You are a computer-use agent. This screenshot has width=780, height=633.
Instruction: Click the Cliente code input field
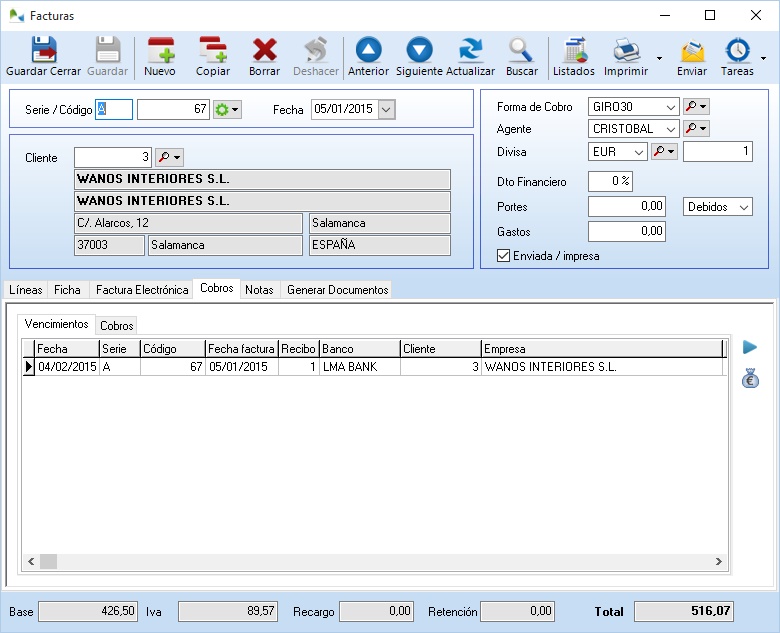(112, 157)
